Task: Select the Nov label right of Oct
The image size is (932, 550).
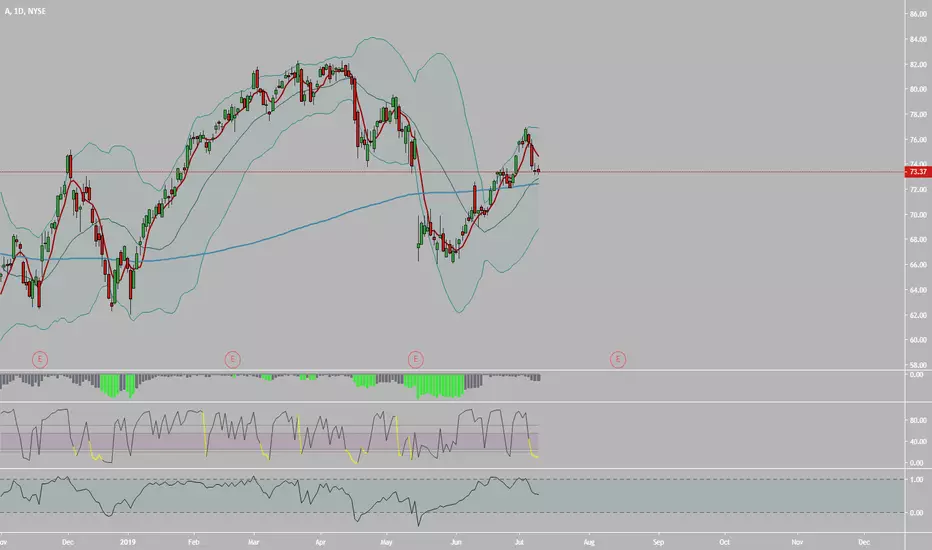Action: click(x=797, y=542)
